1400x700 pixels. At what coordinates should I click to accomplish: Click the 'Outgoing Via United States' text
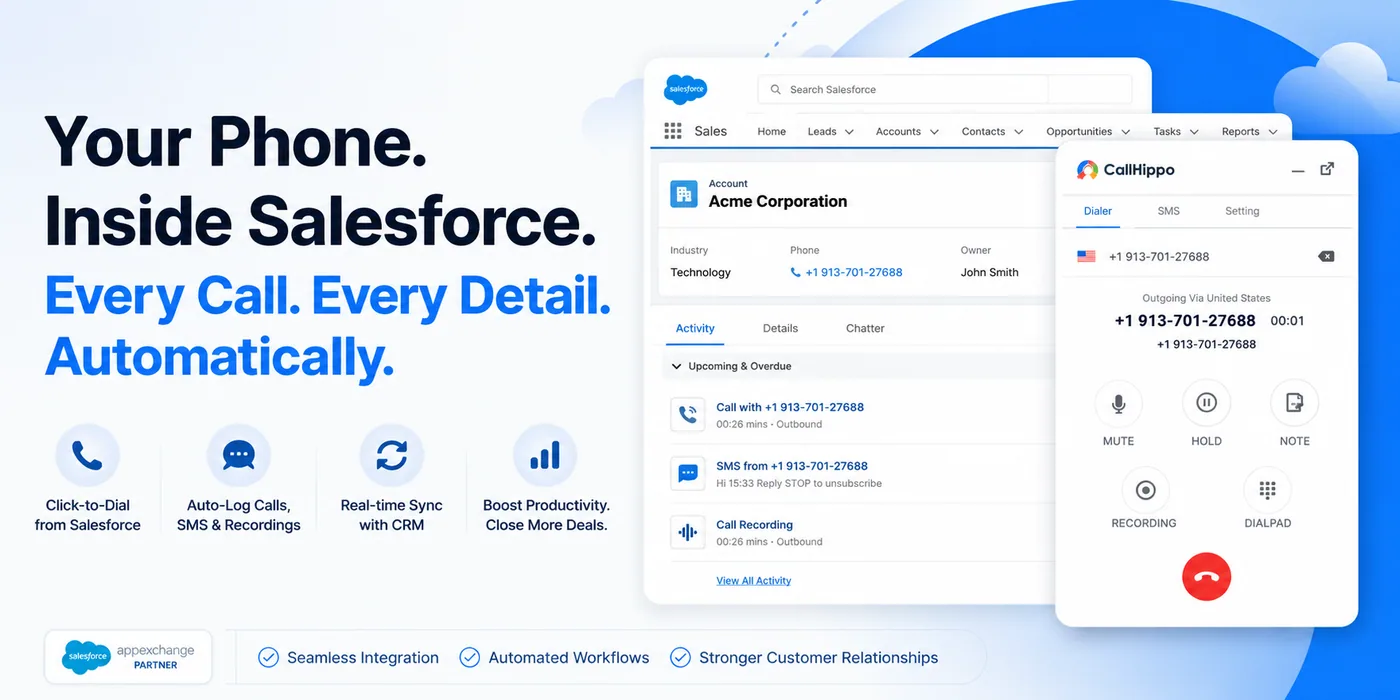tap(1206, 298)
